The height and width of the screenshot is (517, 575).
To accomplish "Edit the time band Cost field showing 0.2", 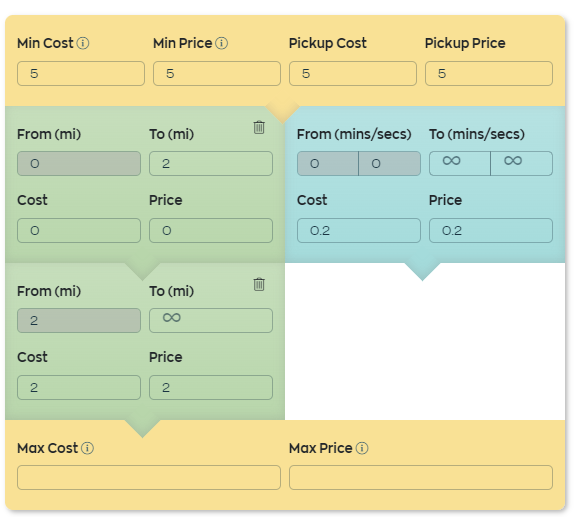I will click(359, 231).
